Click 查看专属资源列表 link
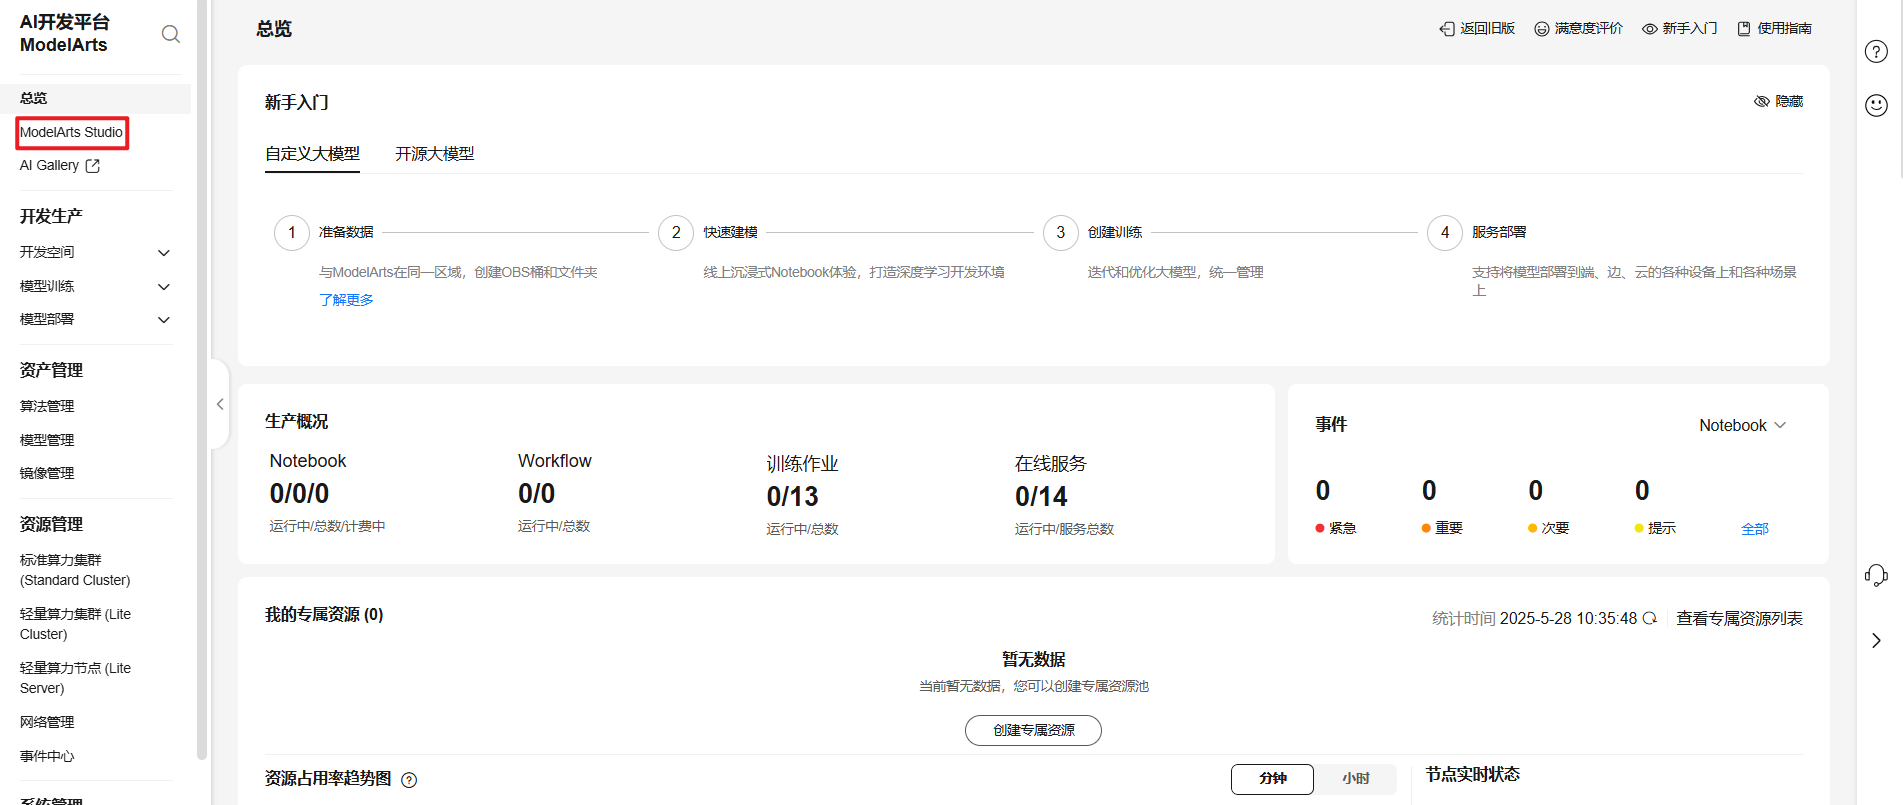 [x=1739, y=618]
